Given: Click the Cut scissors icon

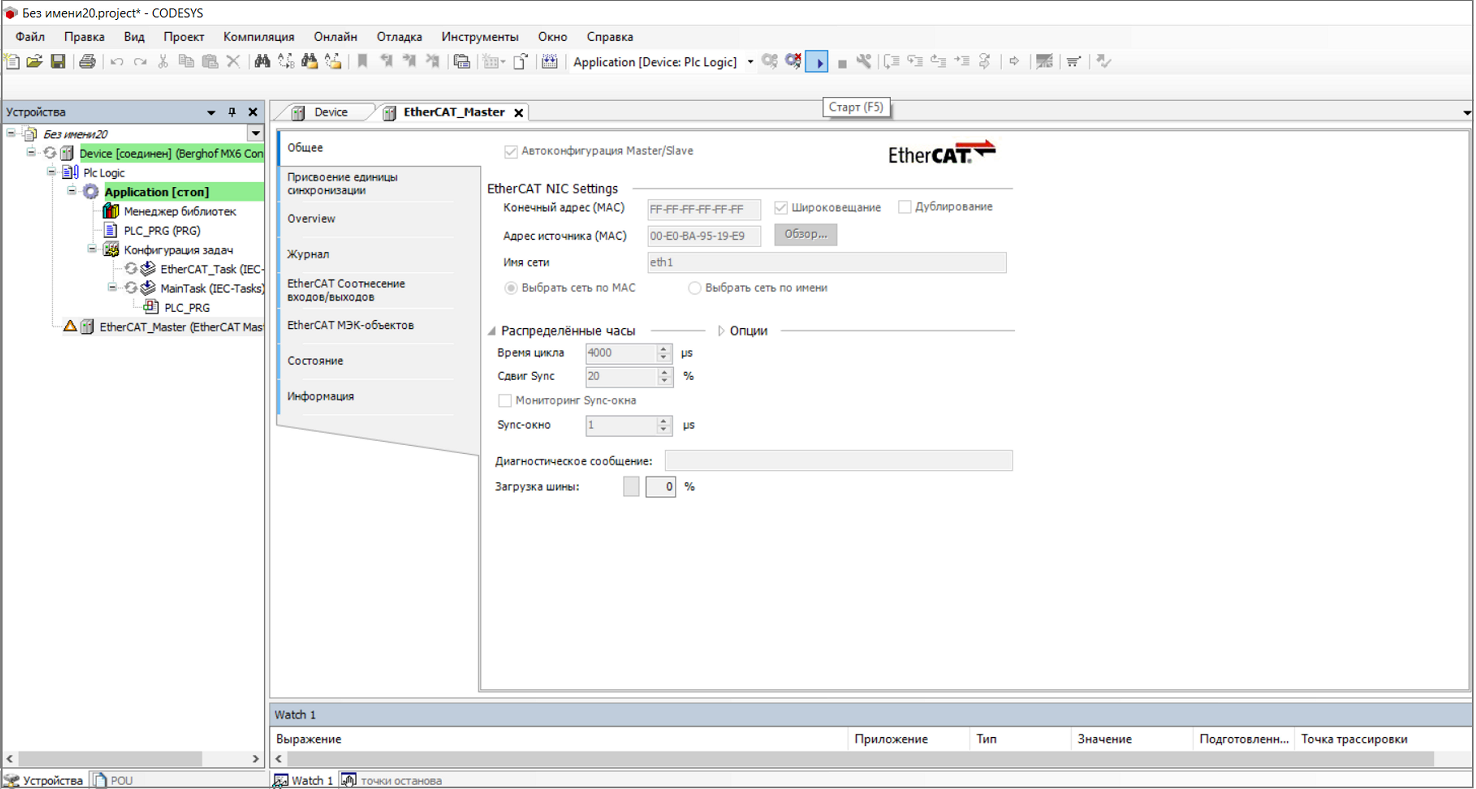Looking at the screenshot, I should click(163, 62).
